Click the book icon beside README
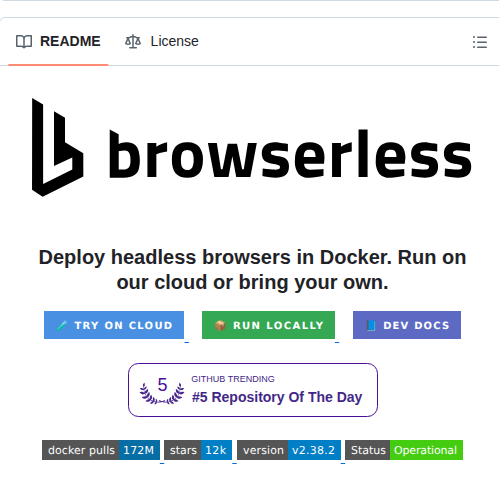The height and width of the screenshot is (499, 499). tap(24, 42)
